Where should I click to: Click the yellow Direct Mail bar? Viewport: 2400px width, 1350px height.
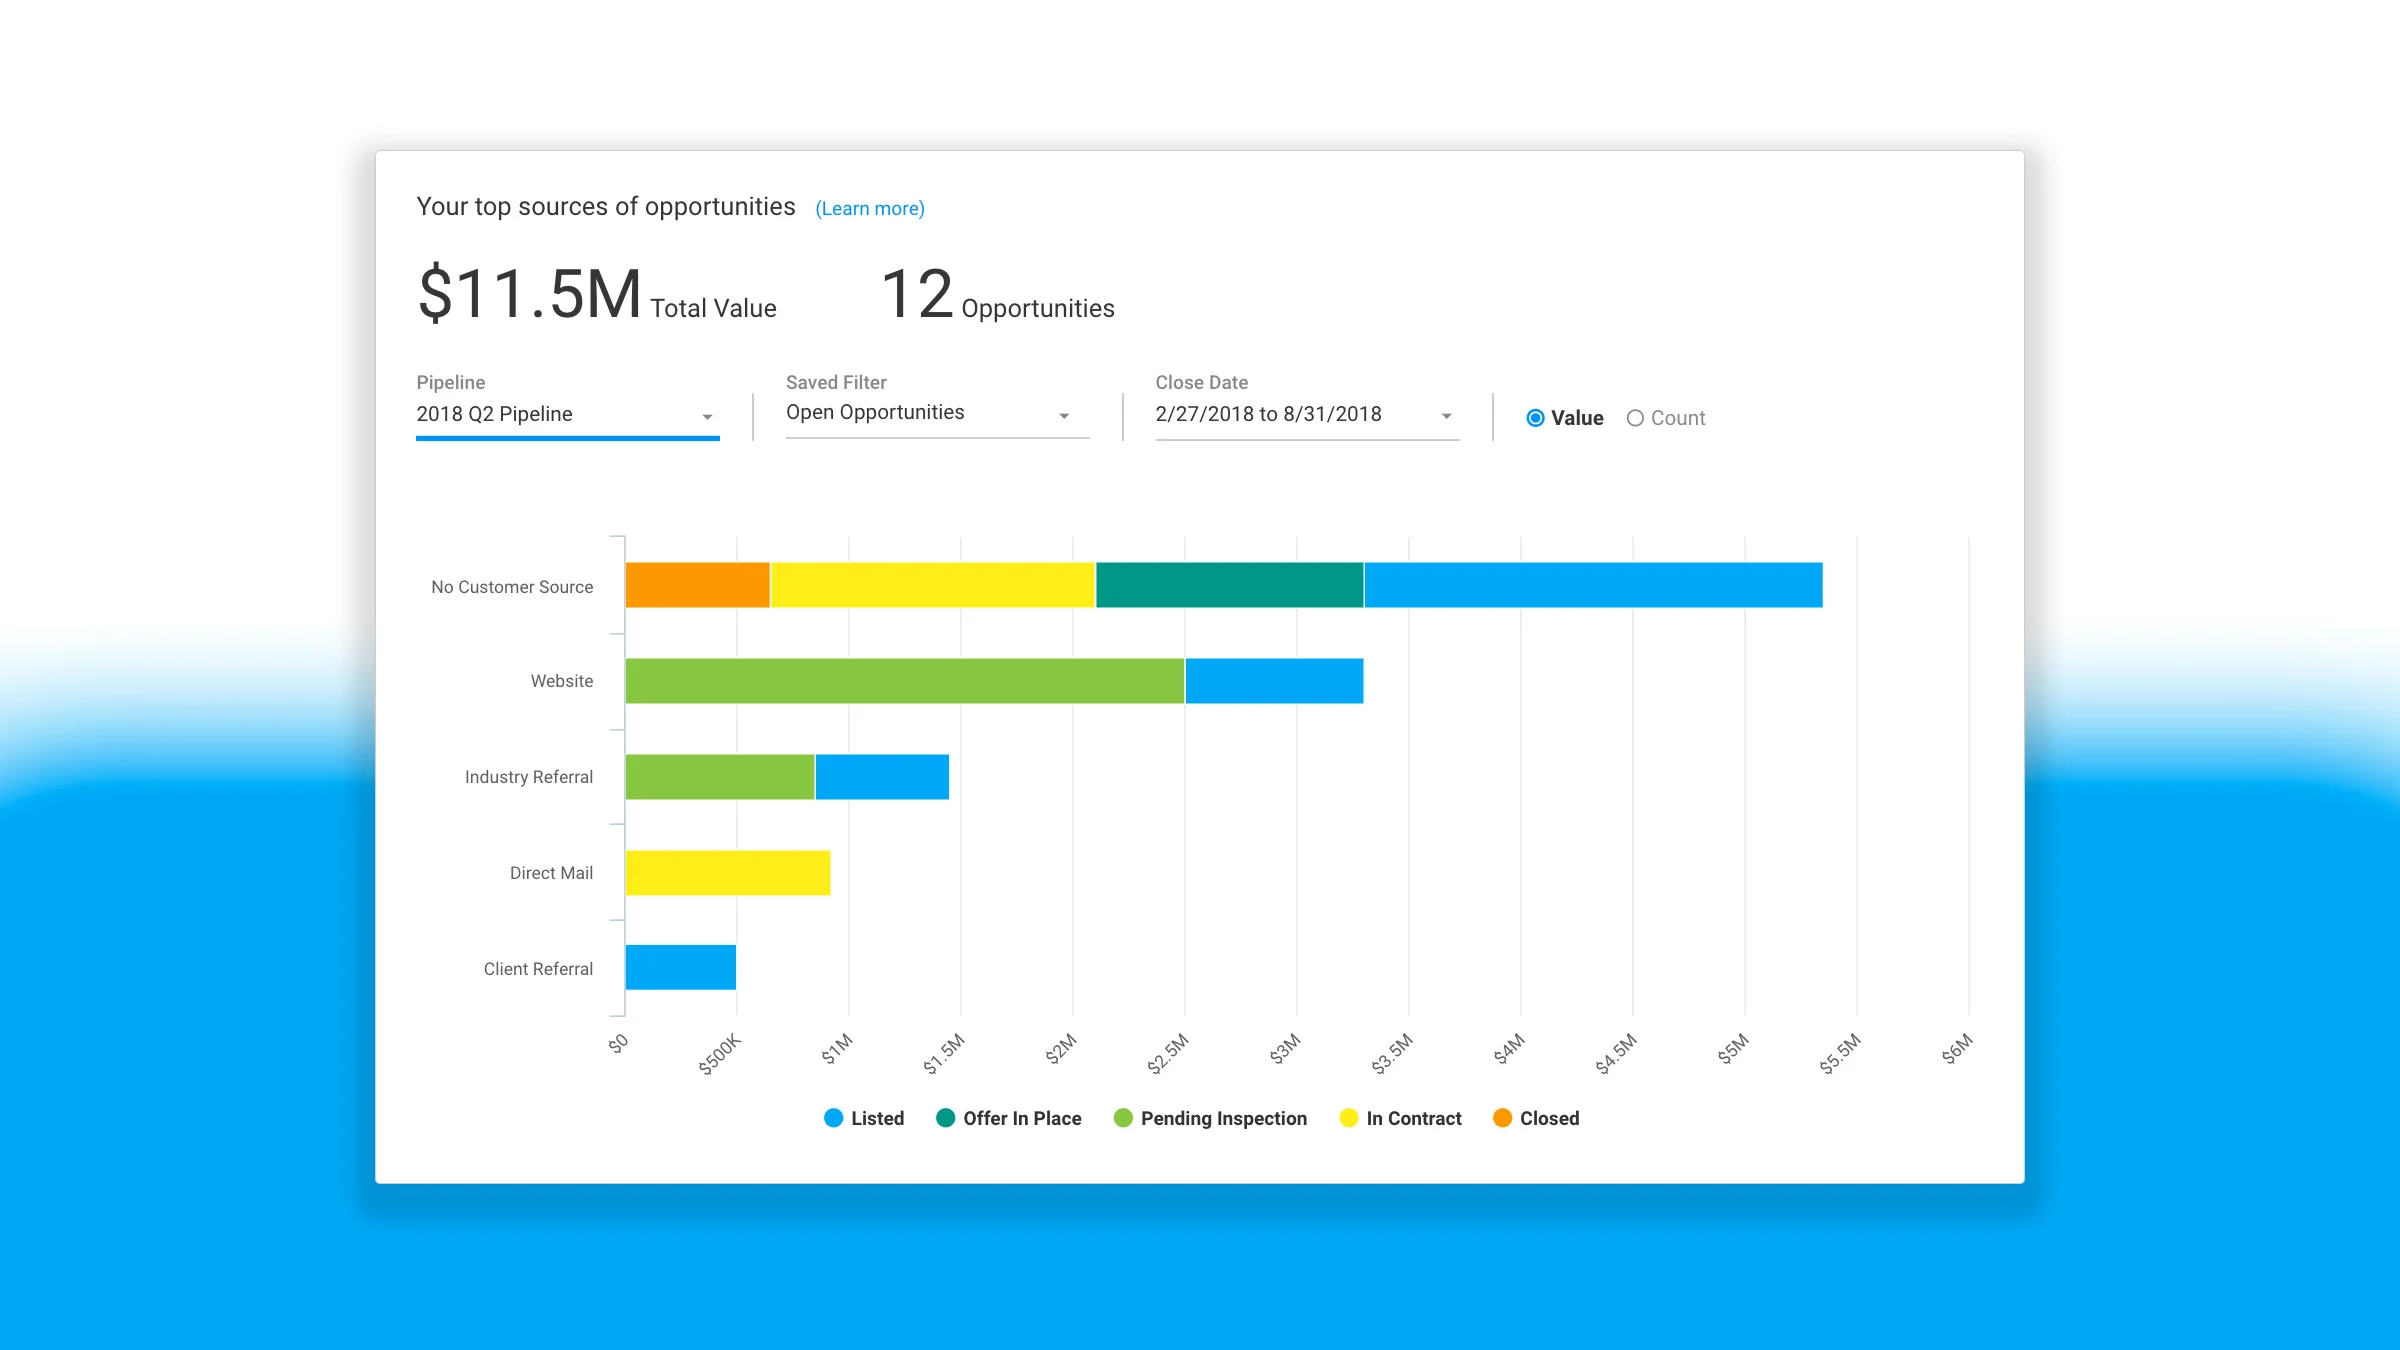point(727,873)
